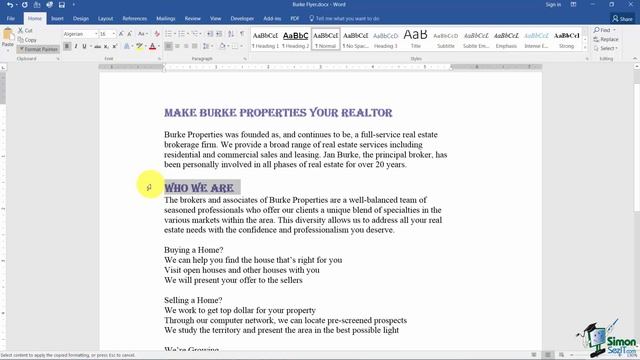Click Sign in
This screenshot has width=640, height=360.
(553, 5)
